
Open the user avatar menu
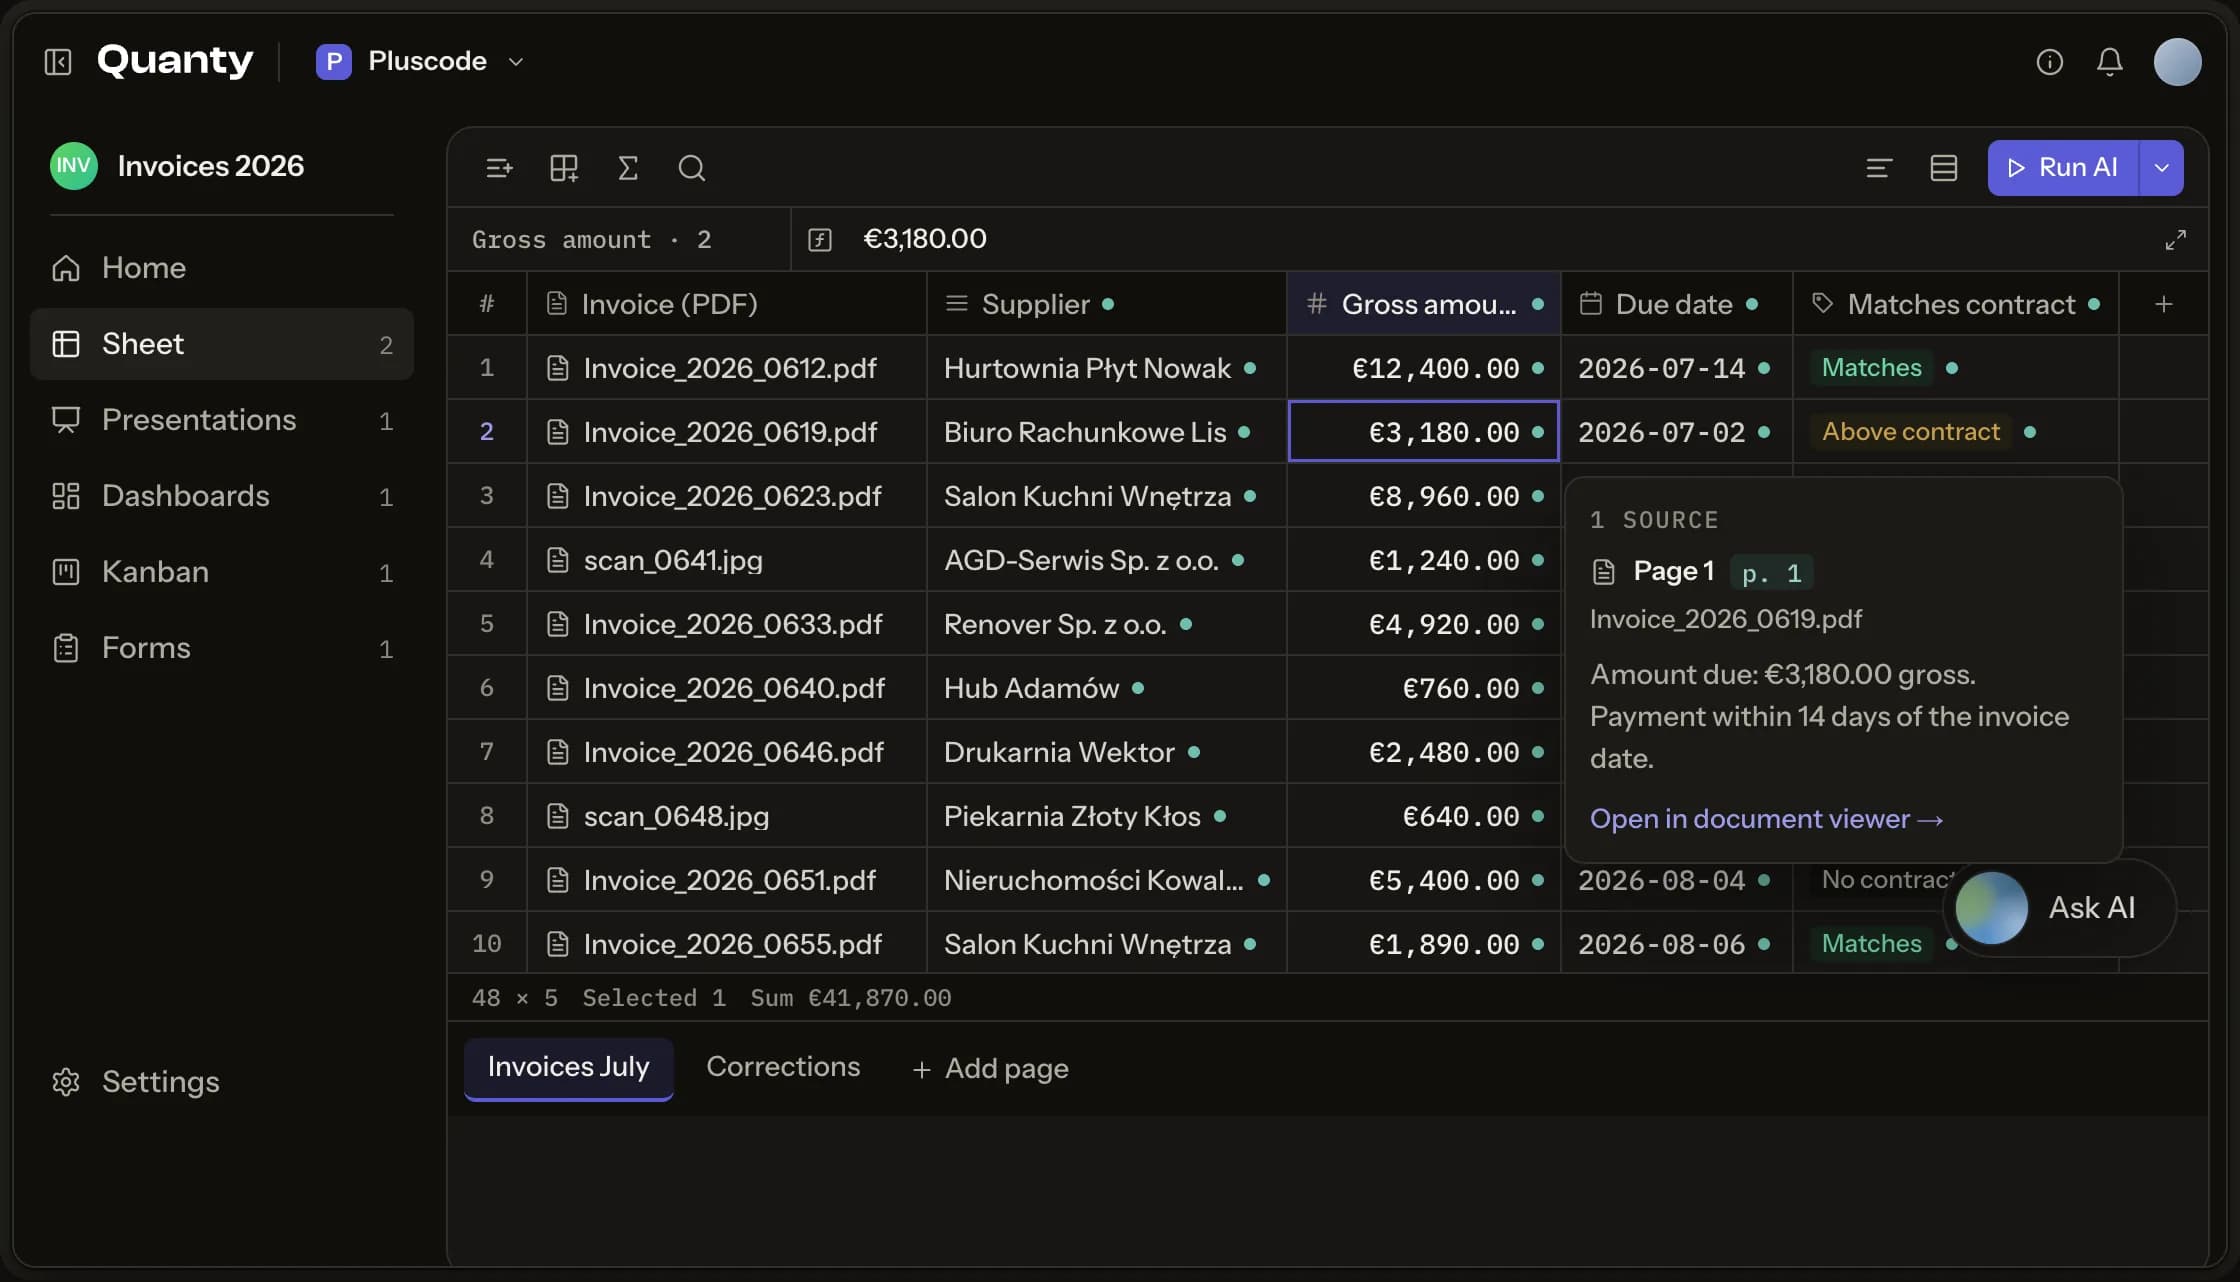(x=2177, y=62)
